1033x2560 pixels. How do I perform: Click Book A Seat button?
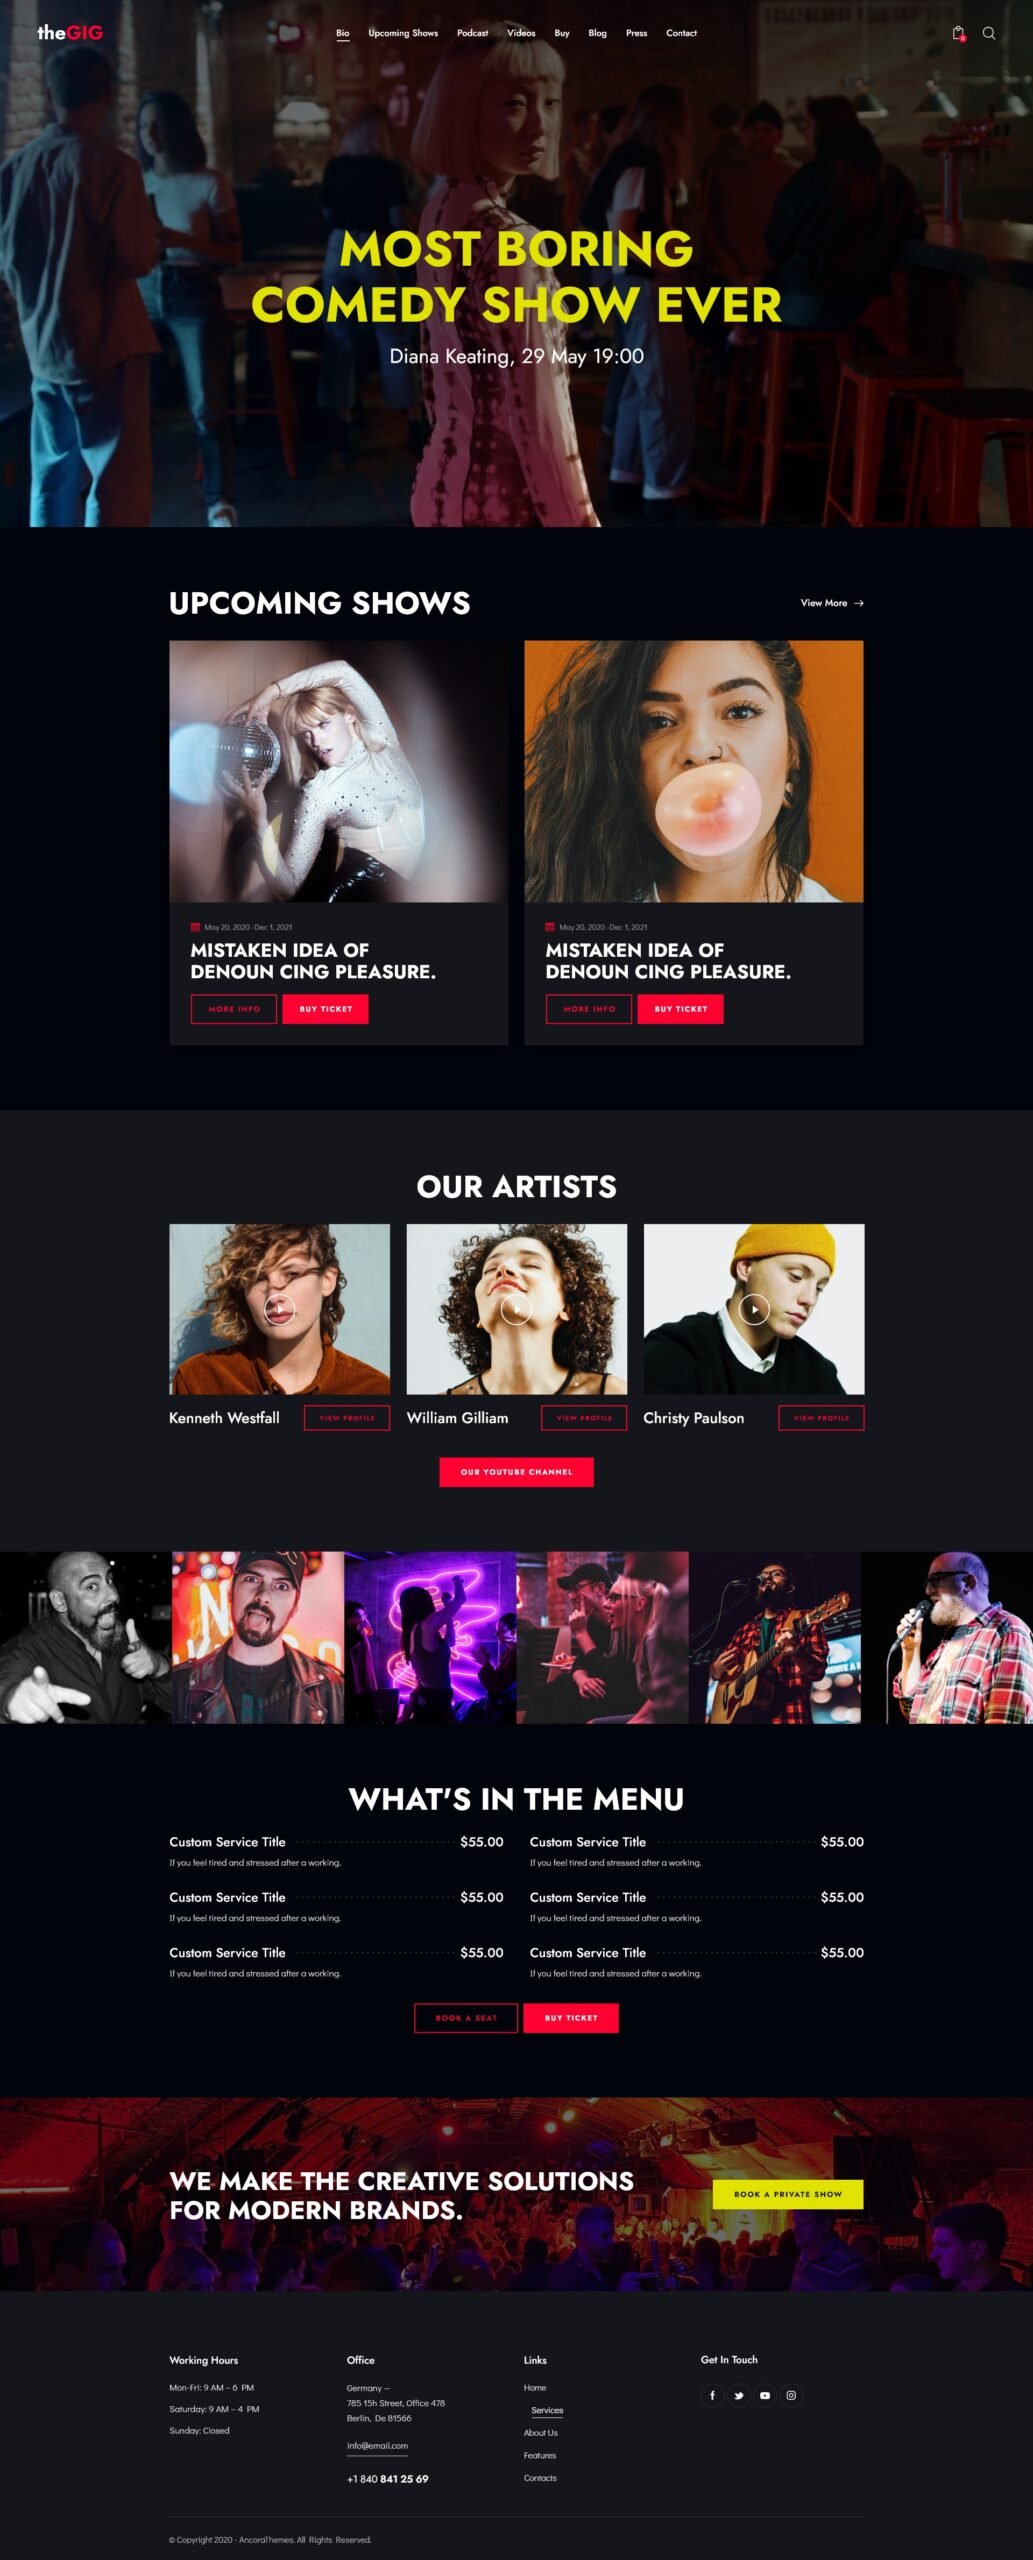click(466, 2018)
